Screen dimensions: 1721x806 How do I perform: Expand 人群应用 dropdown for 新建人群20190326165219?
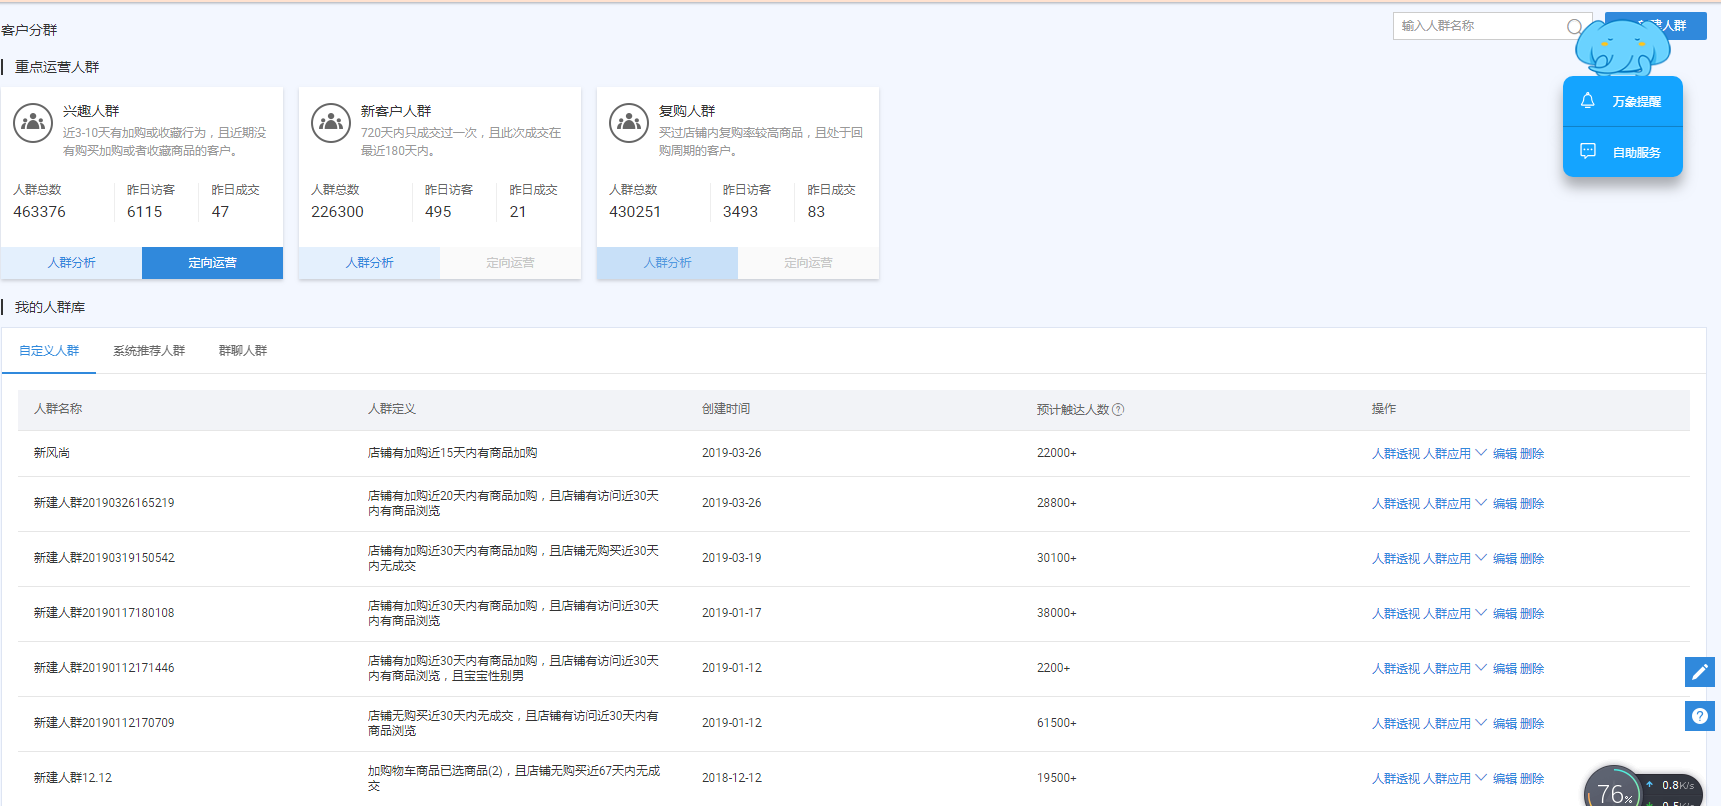coord(1455,504)
